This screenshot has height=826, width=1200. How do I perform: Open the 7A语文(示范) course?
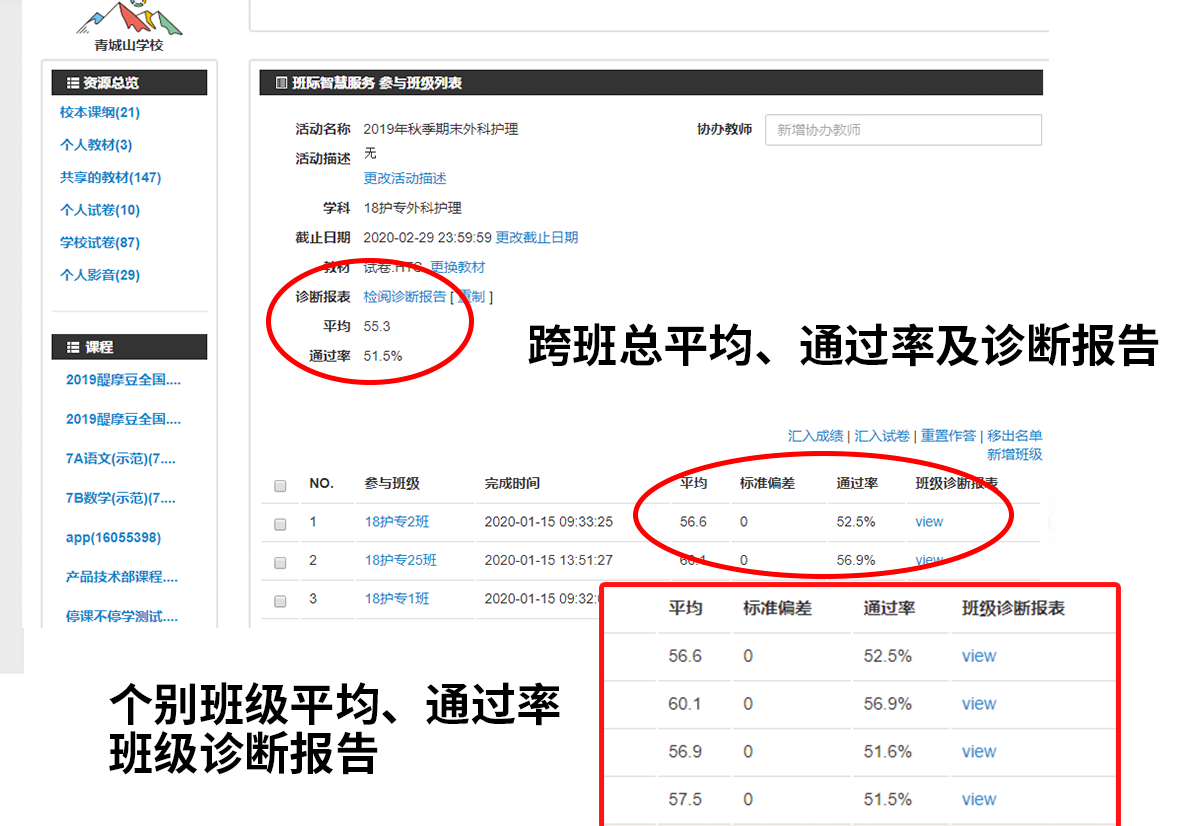tap(120, 459)
